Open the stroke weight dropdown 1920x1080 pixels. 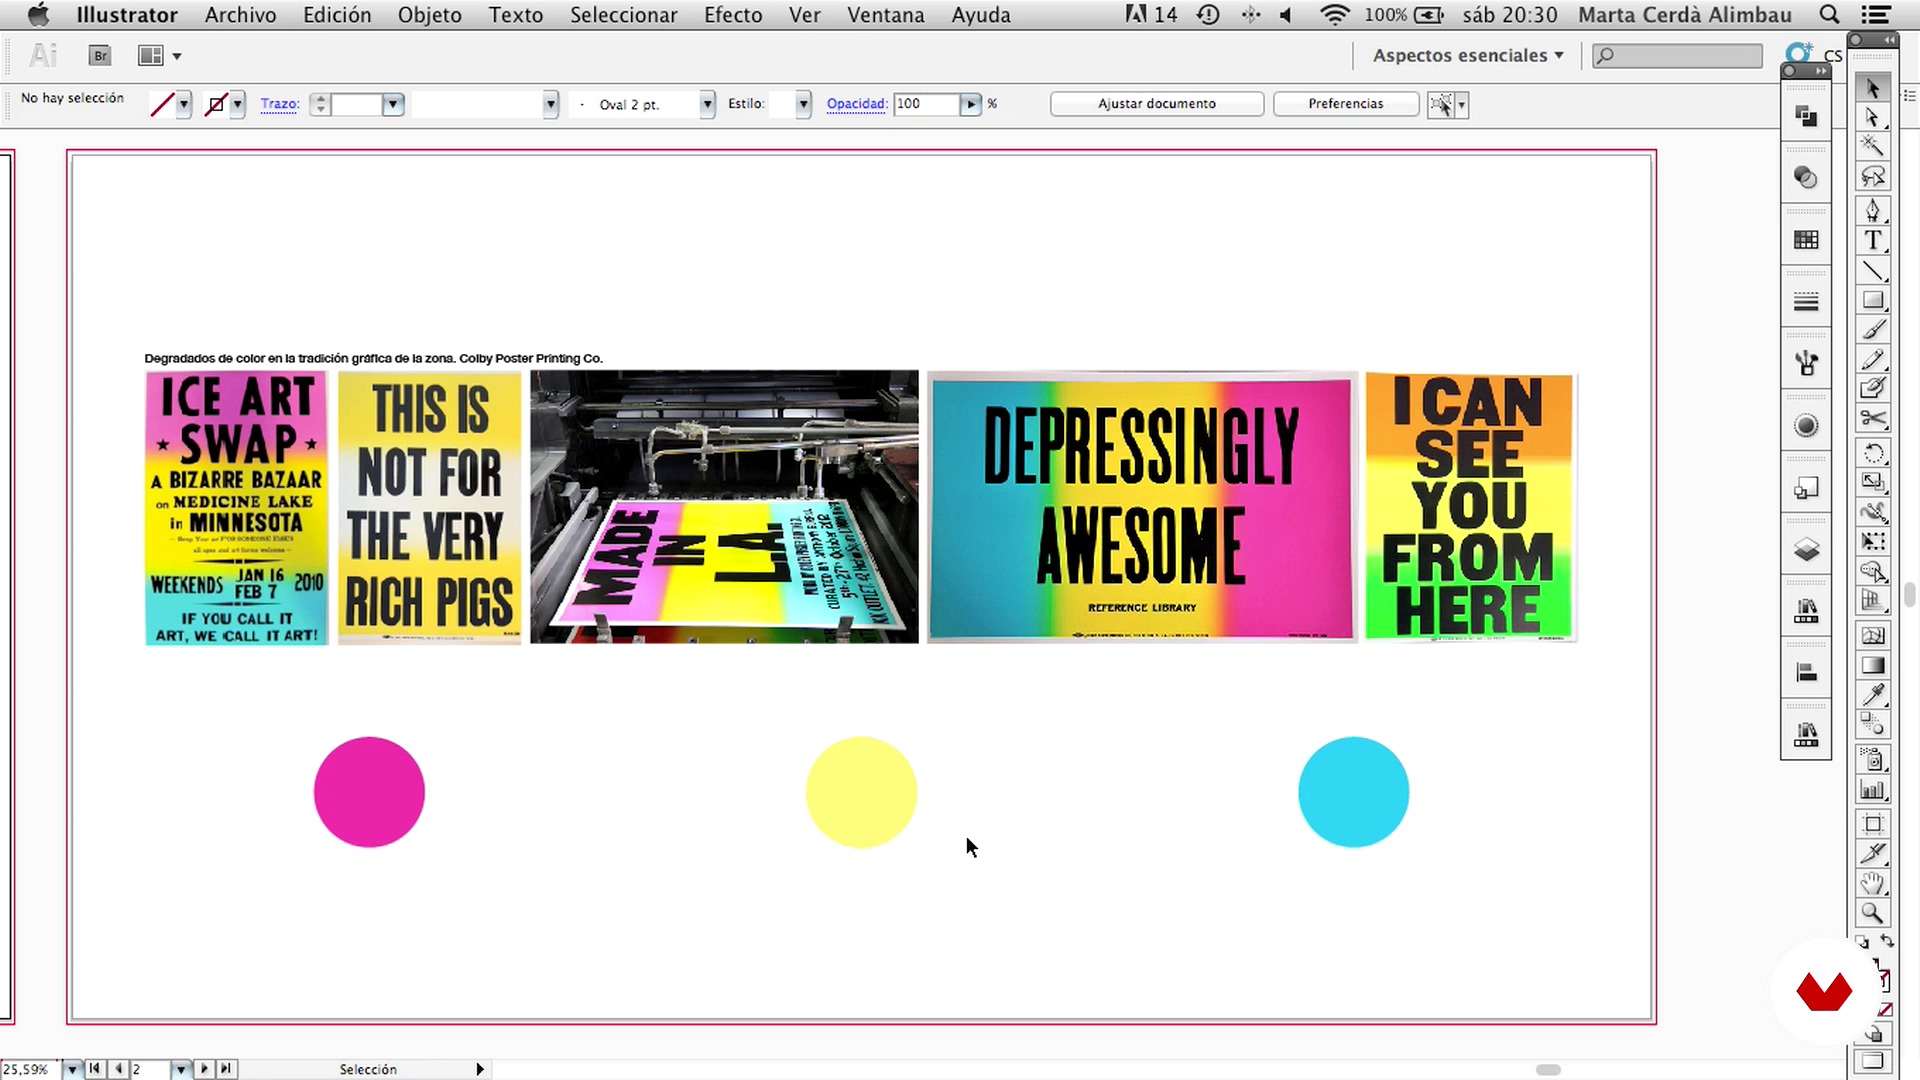tap(393, 104)
